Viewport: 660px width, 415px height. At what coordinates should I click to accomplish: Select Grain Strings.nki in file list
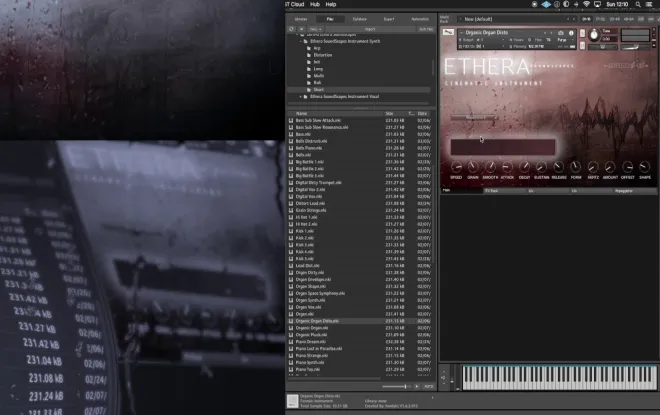[x=311, y=210]
